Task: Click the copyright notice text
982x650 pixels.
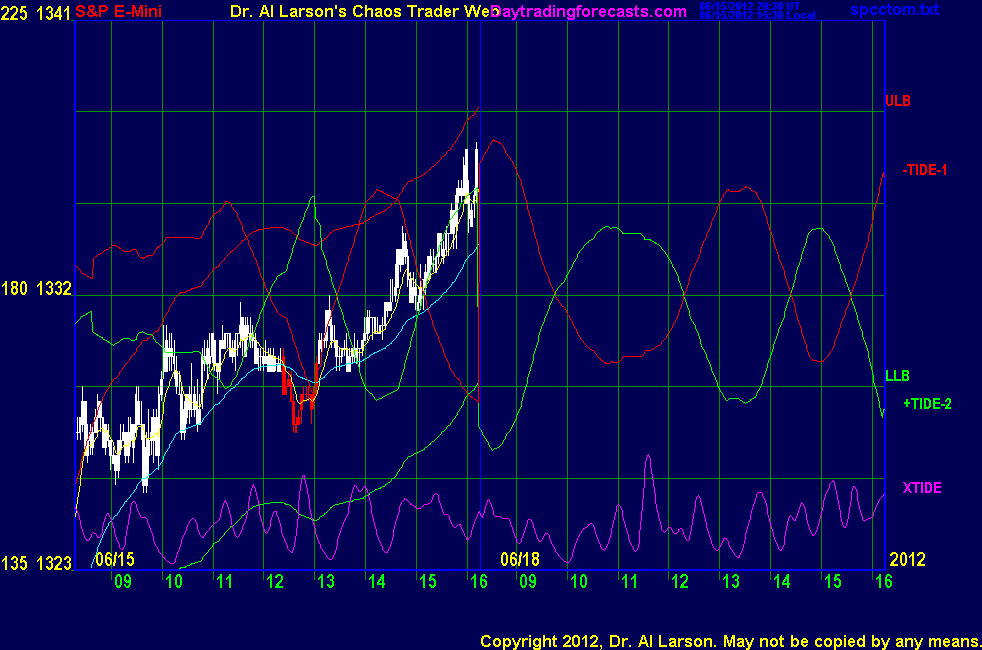Action: tap(729, 640)
